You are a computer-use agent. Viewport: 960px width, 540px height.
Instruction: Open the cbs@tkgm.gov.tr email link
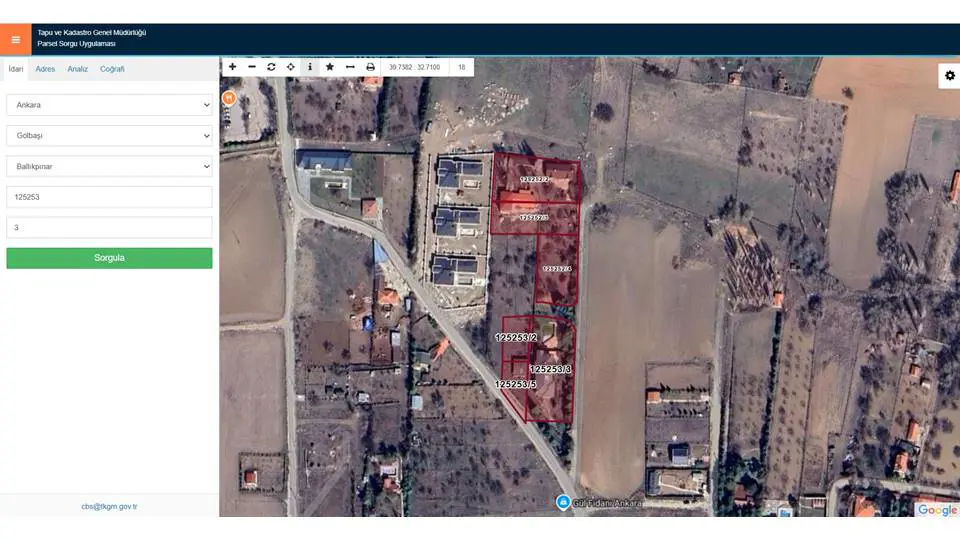[x=110, y=507]
